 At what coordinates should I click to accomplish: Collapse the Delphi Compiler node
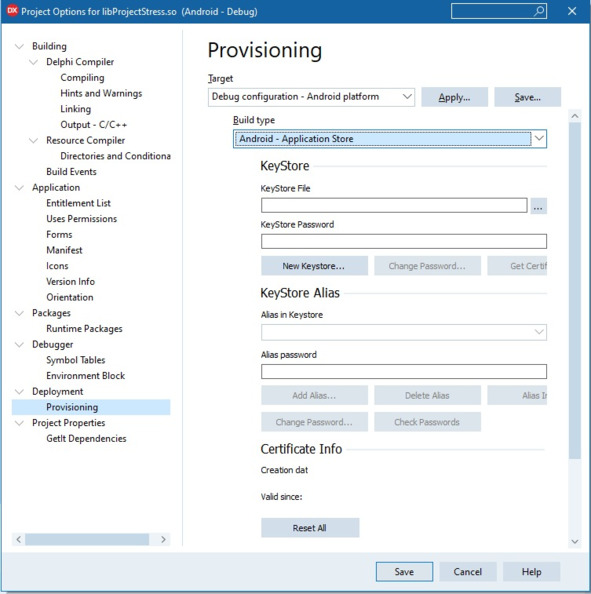click(33, 62)
